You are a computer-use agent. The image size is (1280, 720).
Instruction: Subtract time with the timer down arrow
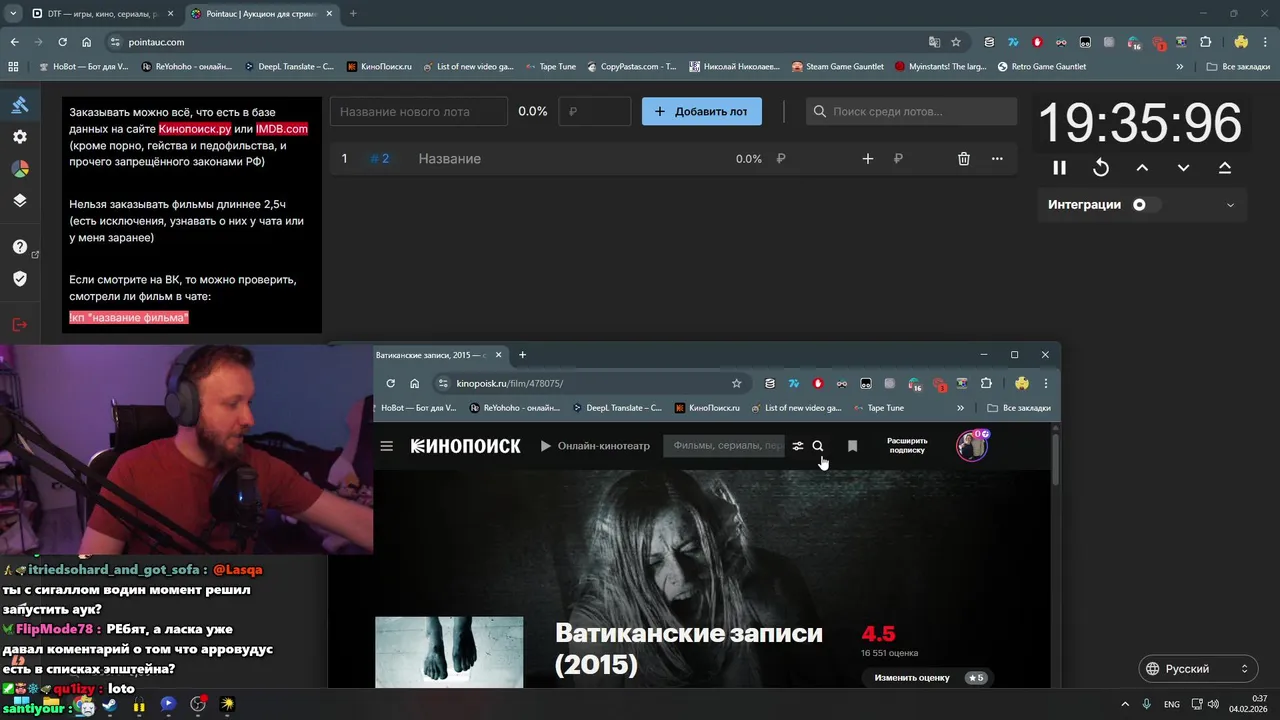[1183, 168]
